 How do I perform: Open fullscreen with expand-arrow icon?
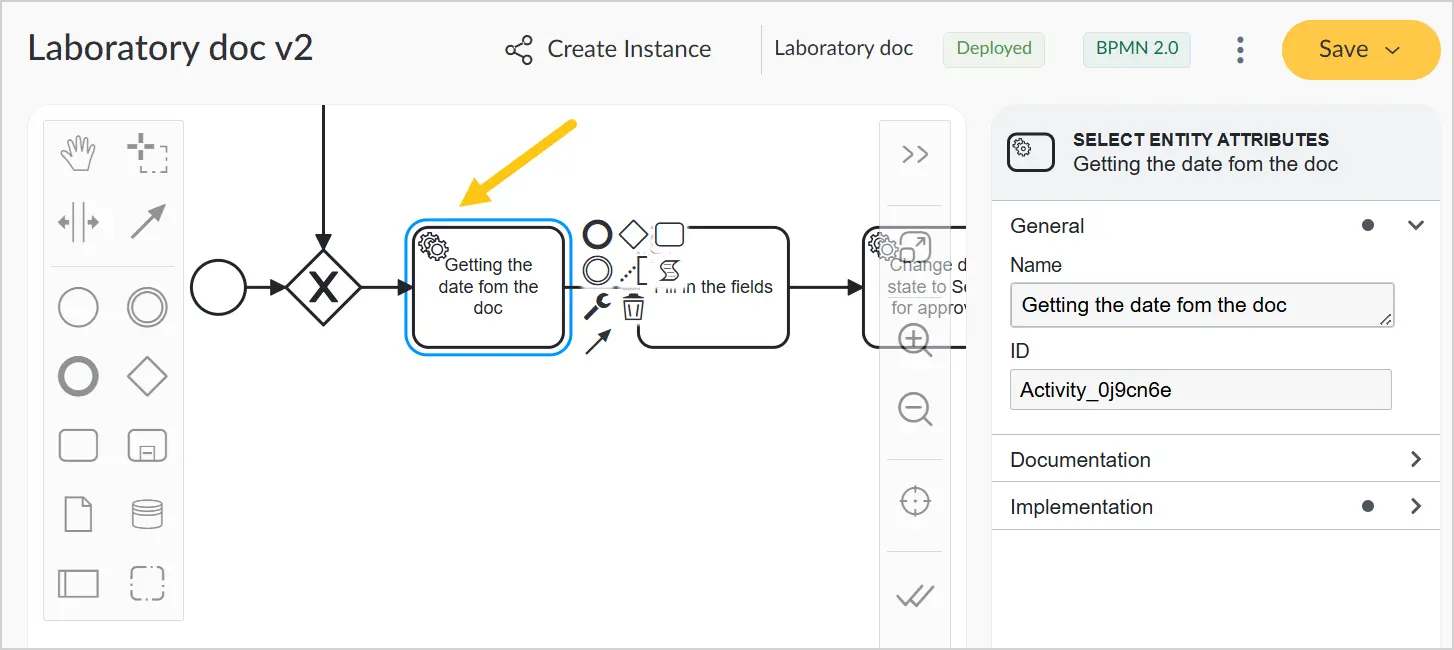click(915, 246)
